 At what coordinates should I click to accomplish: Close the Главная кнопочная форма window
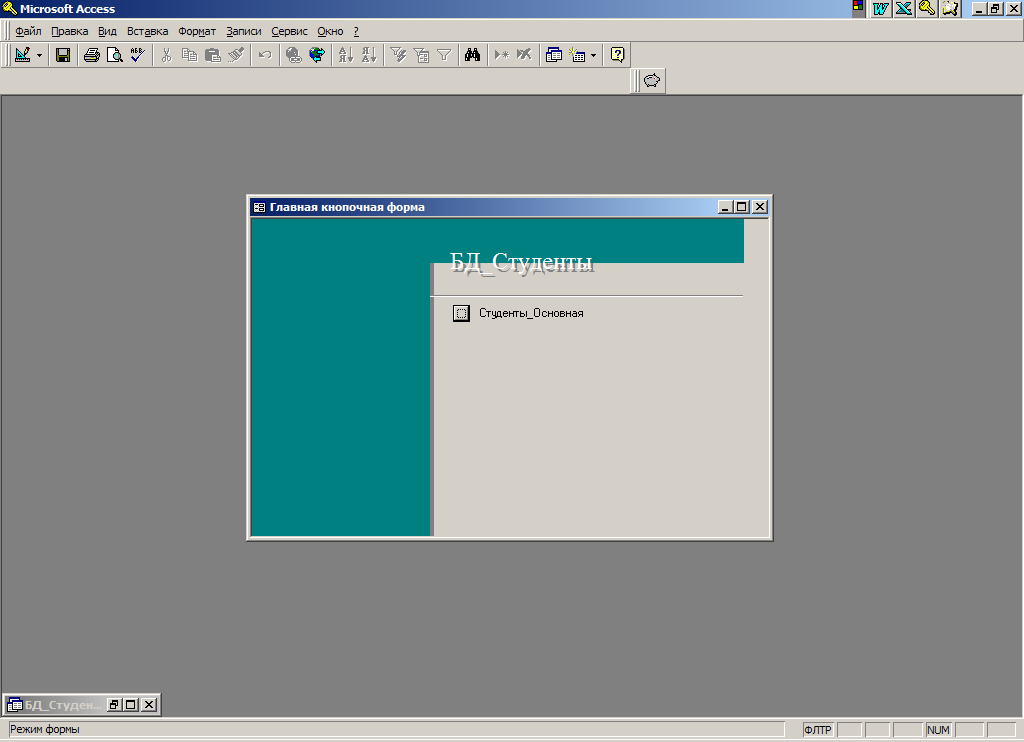760,207
